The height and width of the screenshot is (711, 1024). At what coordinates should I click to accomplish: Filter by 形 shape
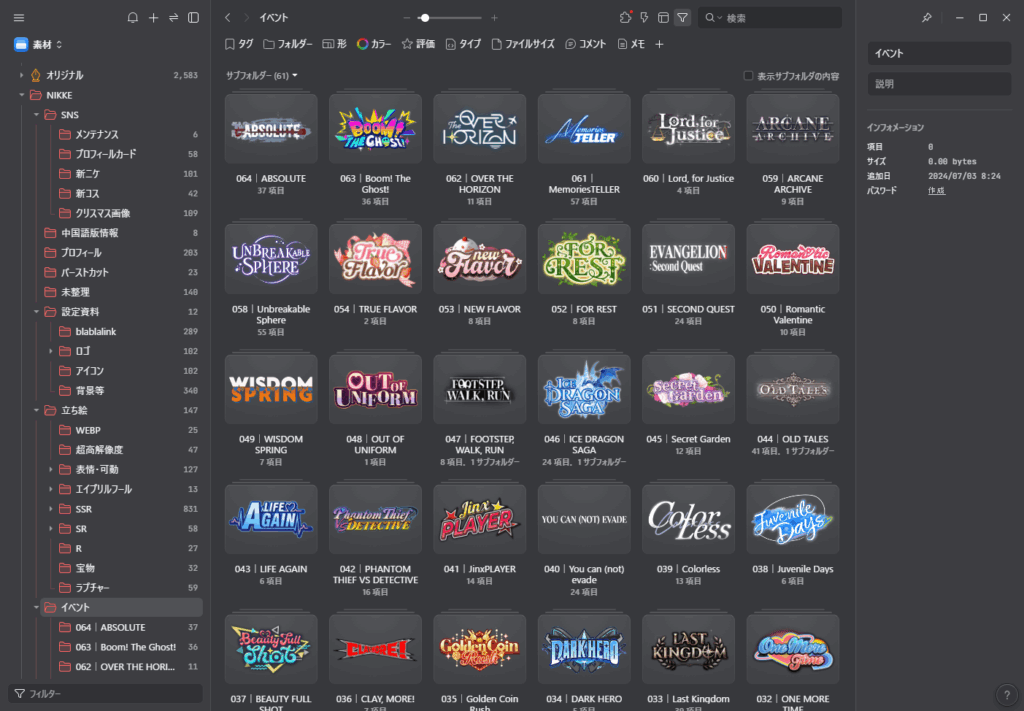coord(334,44)
